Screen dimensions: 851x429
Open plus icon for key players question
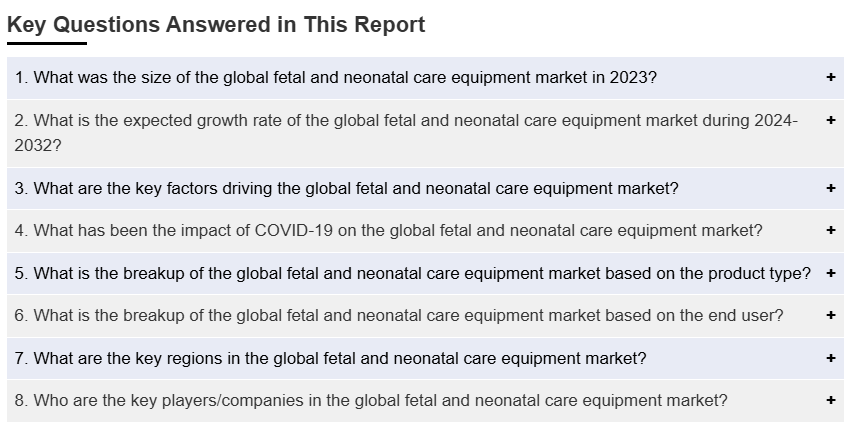(x=830, y=400)
